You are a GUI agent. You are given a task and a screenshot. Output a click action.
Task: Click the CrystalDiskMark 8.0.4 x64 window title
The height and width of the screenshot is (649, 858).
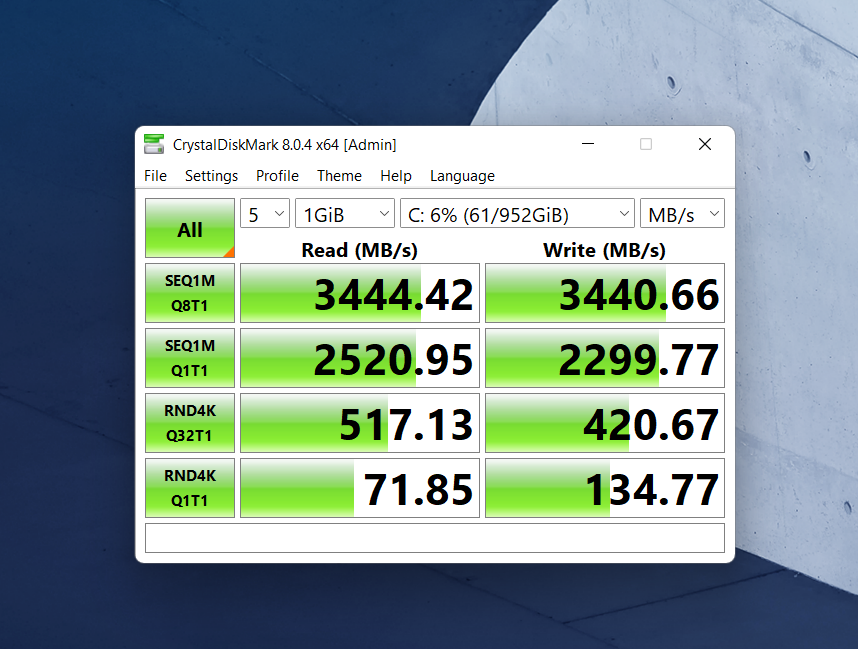(285, 144)
